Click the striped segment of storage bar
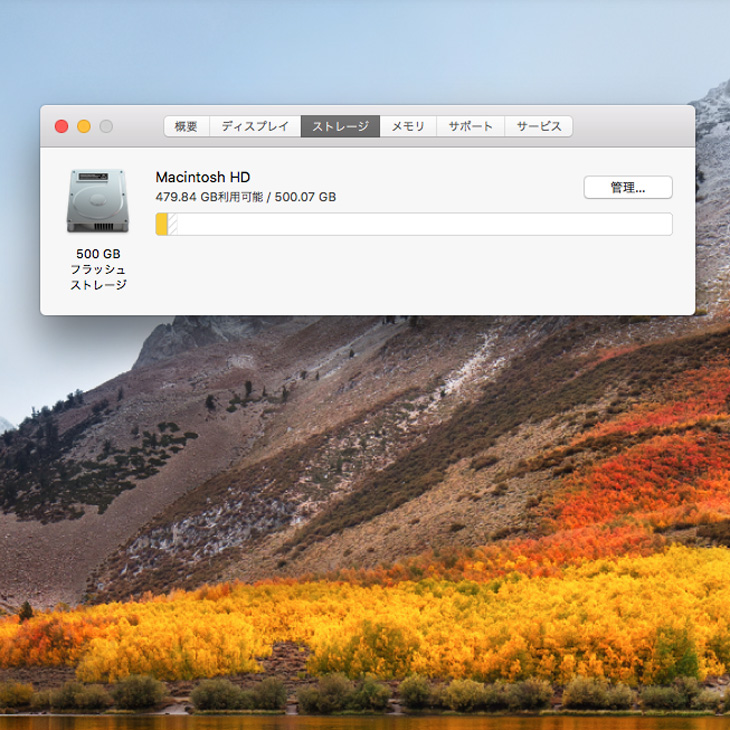 (173, 224)
